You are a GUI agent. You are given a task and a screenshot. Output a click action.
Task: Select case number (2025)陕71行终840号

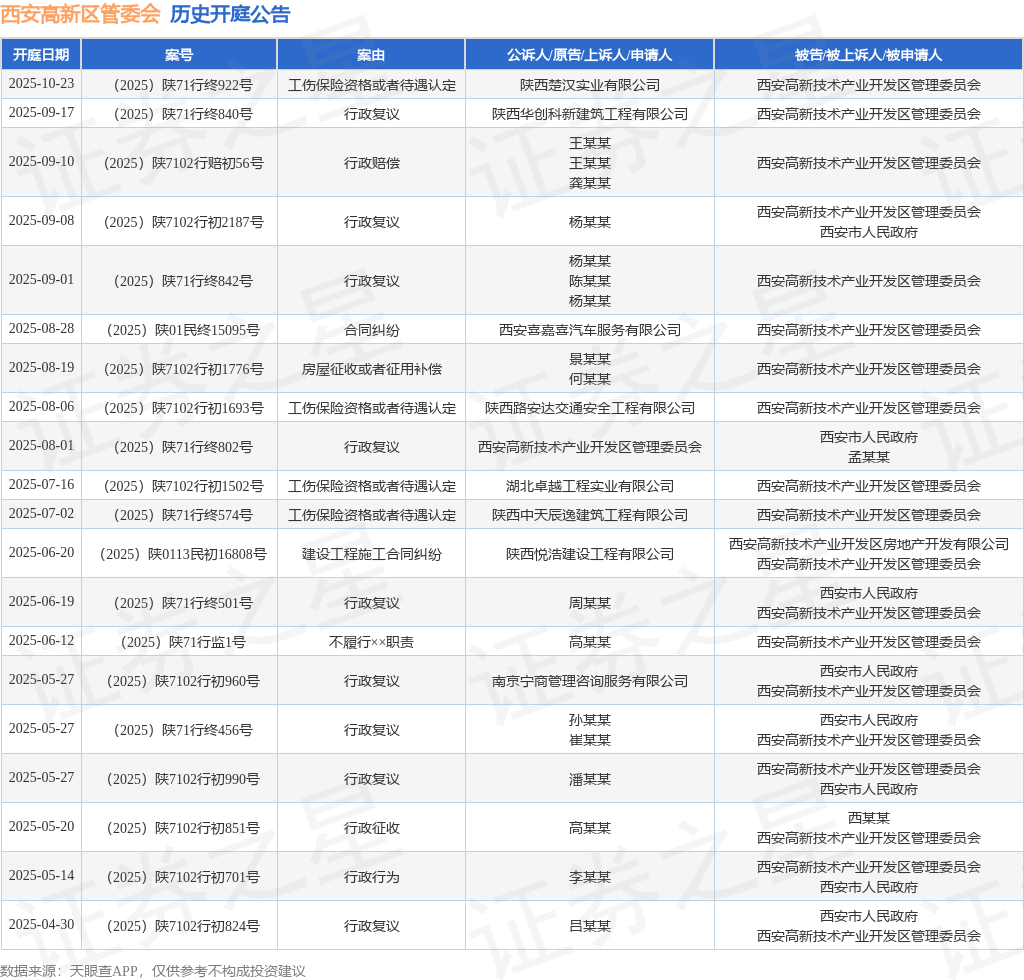tap(180, 114)
